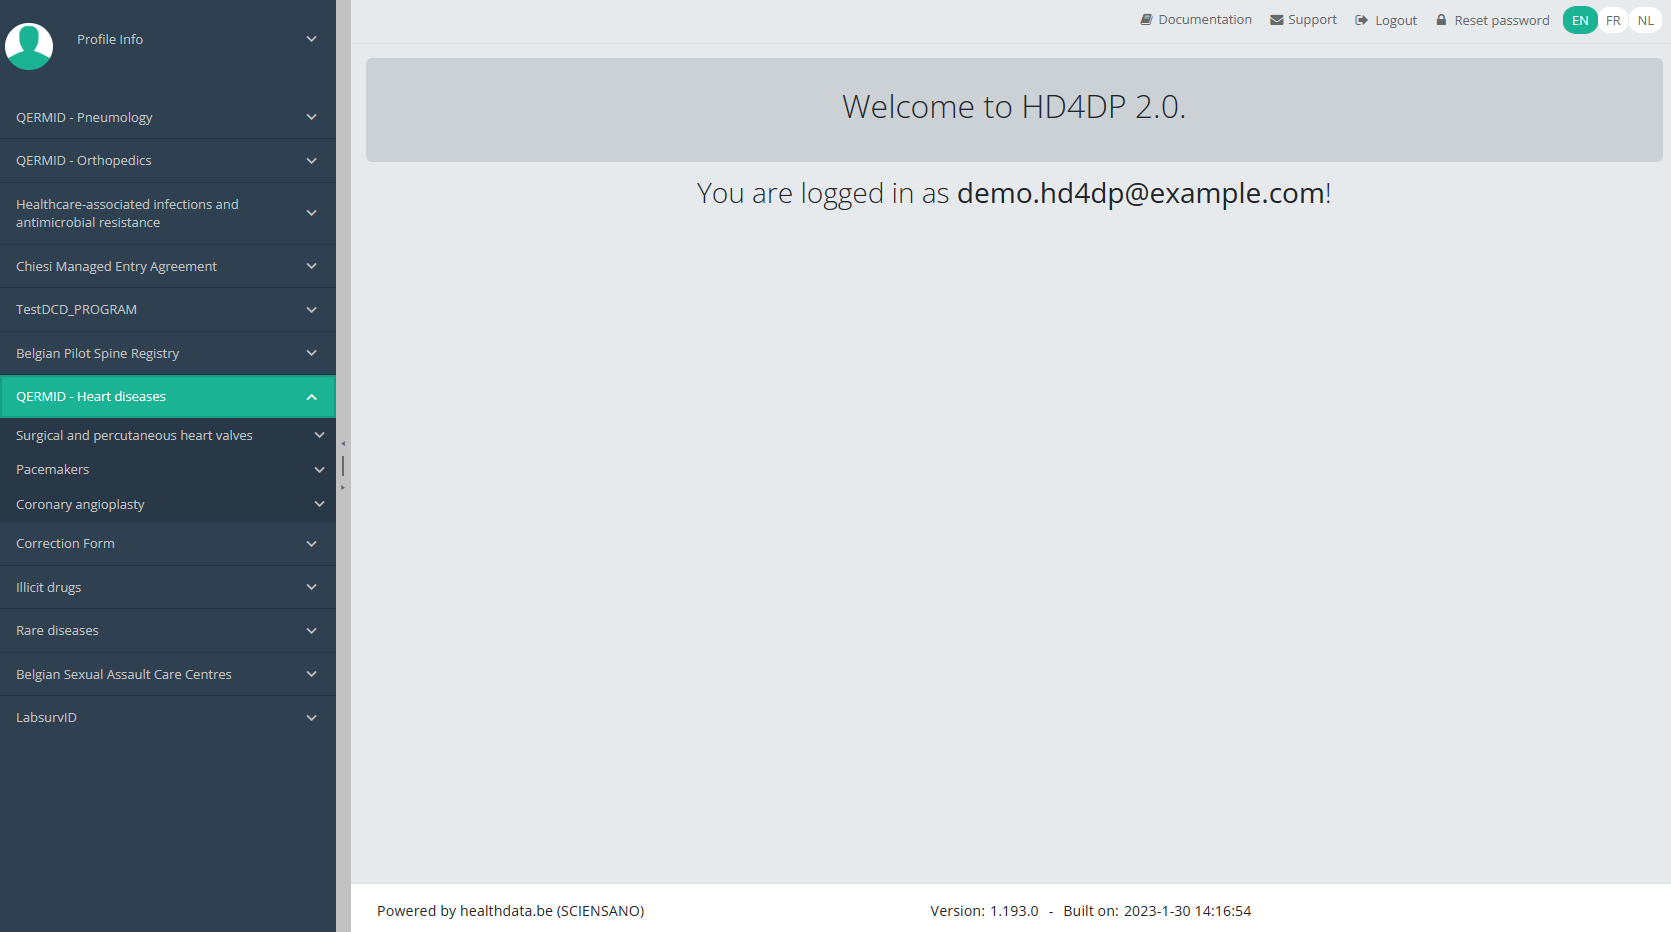Open the Rare diseases menu item

tap(58, 630)
